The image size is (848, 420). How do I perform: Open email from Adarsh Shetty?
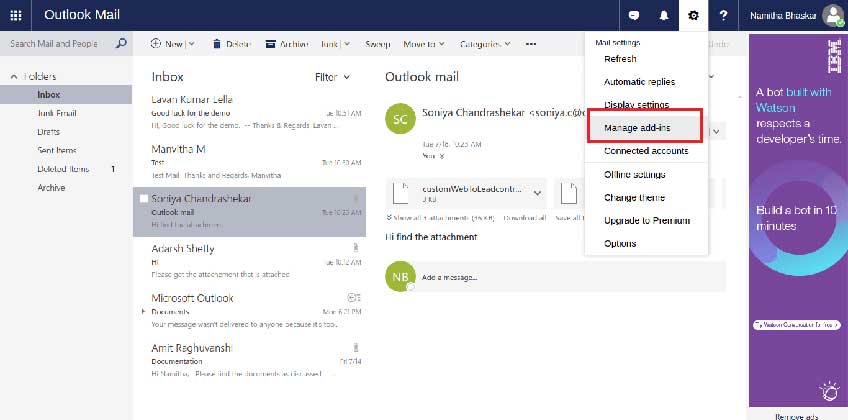249,262
